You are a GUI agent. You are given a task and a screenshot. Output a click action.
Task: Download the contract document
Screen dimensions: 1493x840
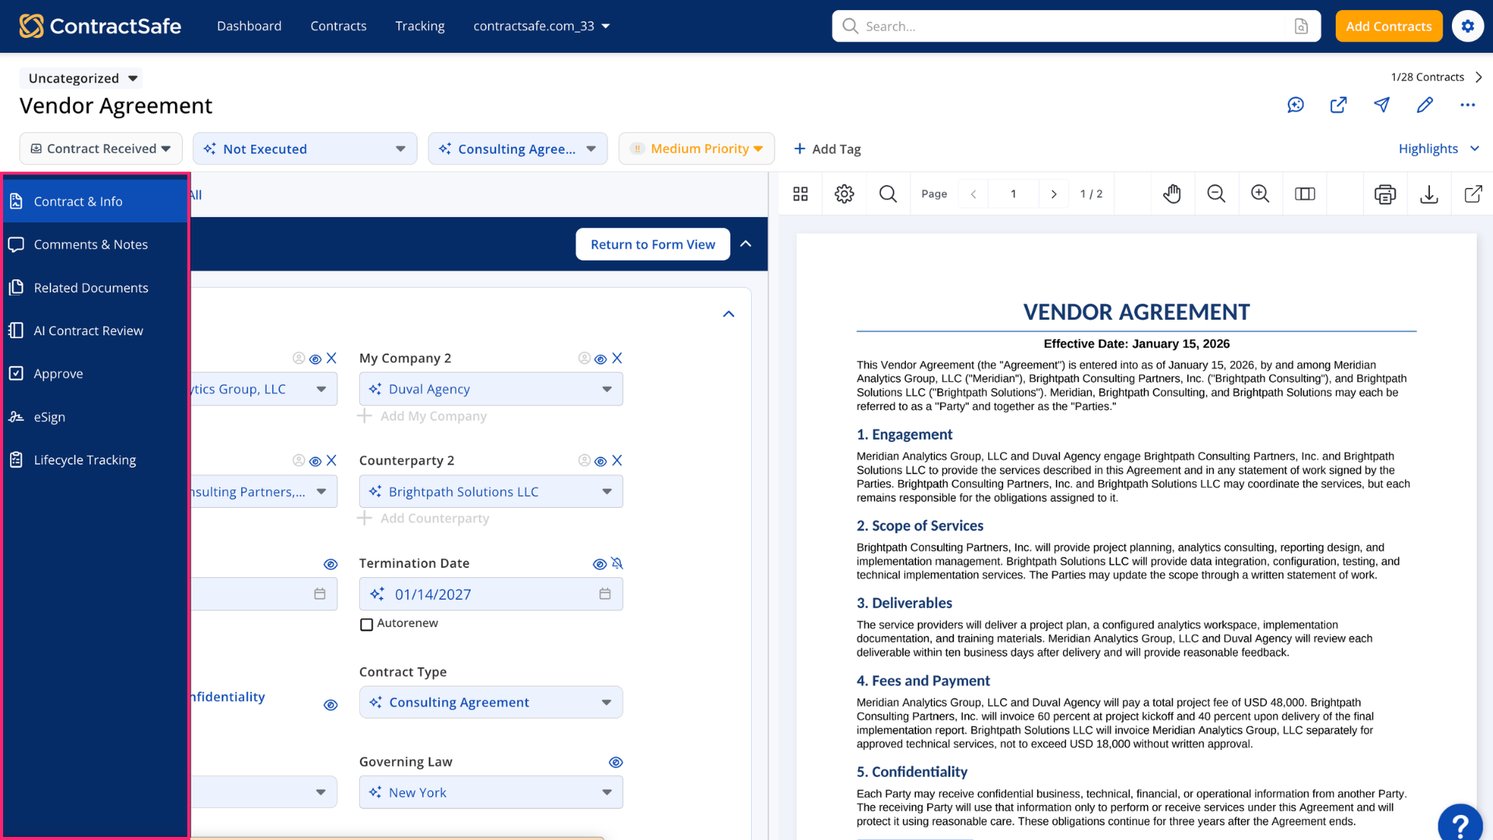1429,194
